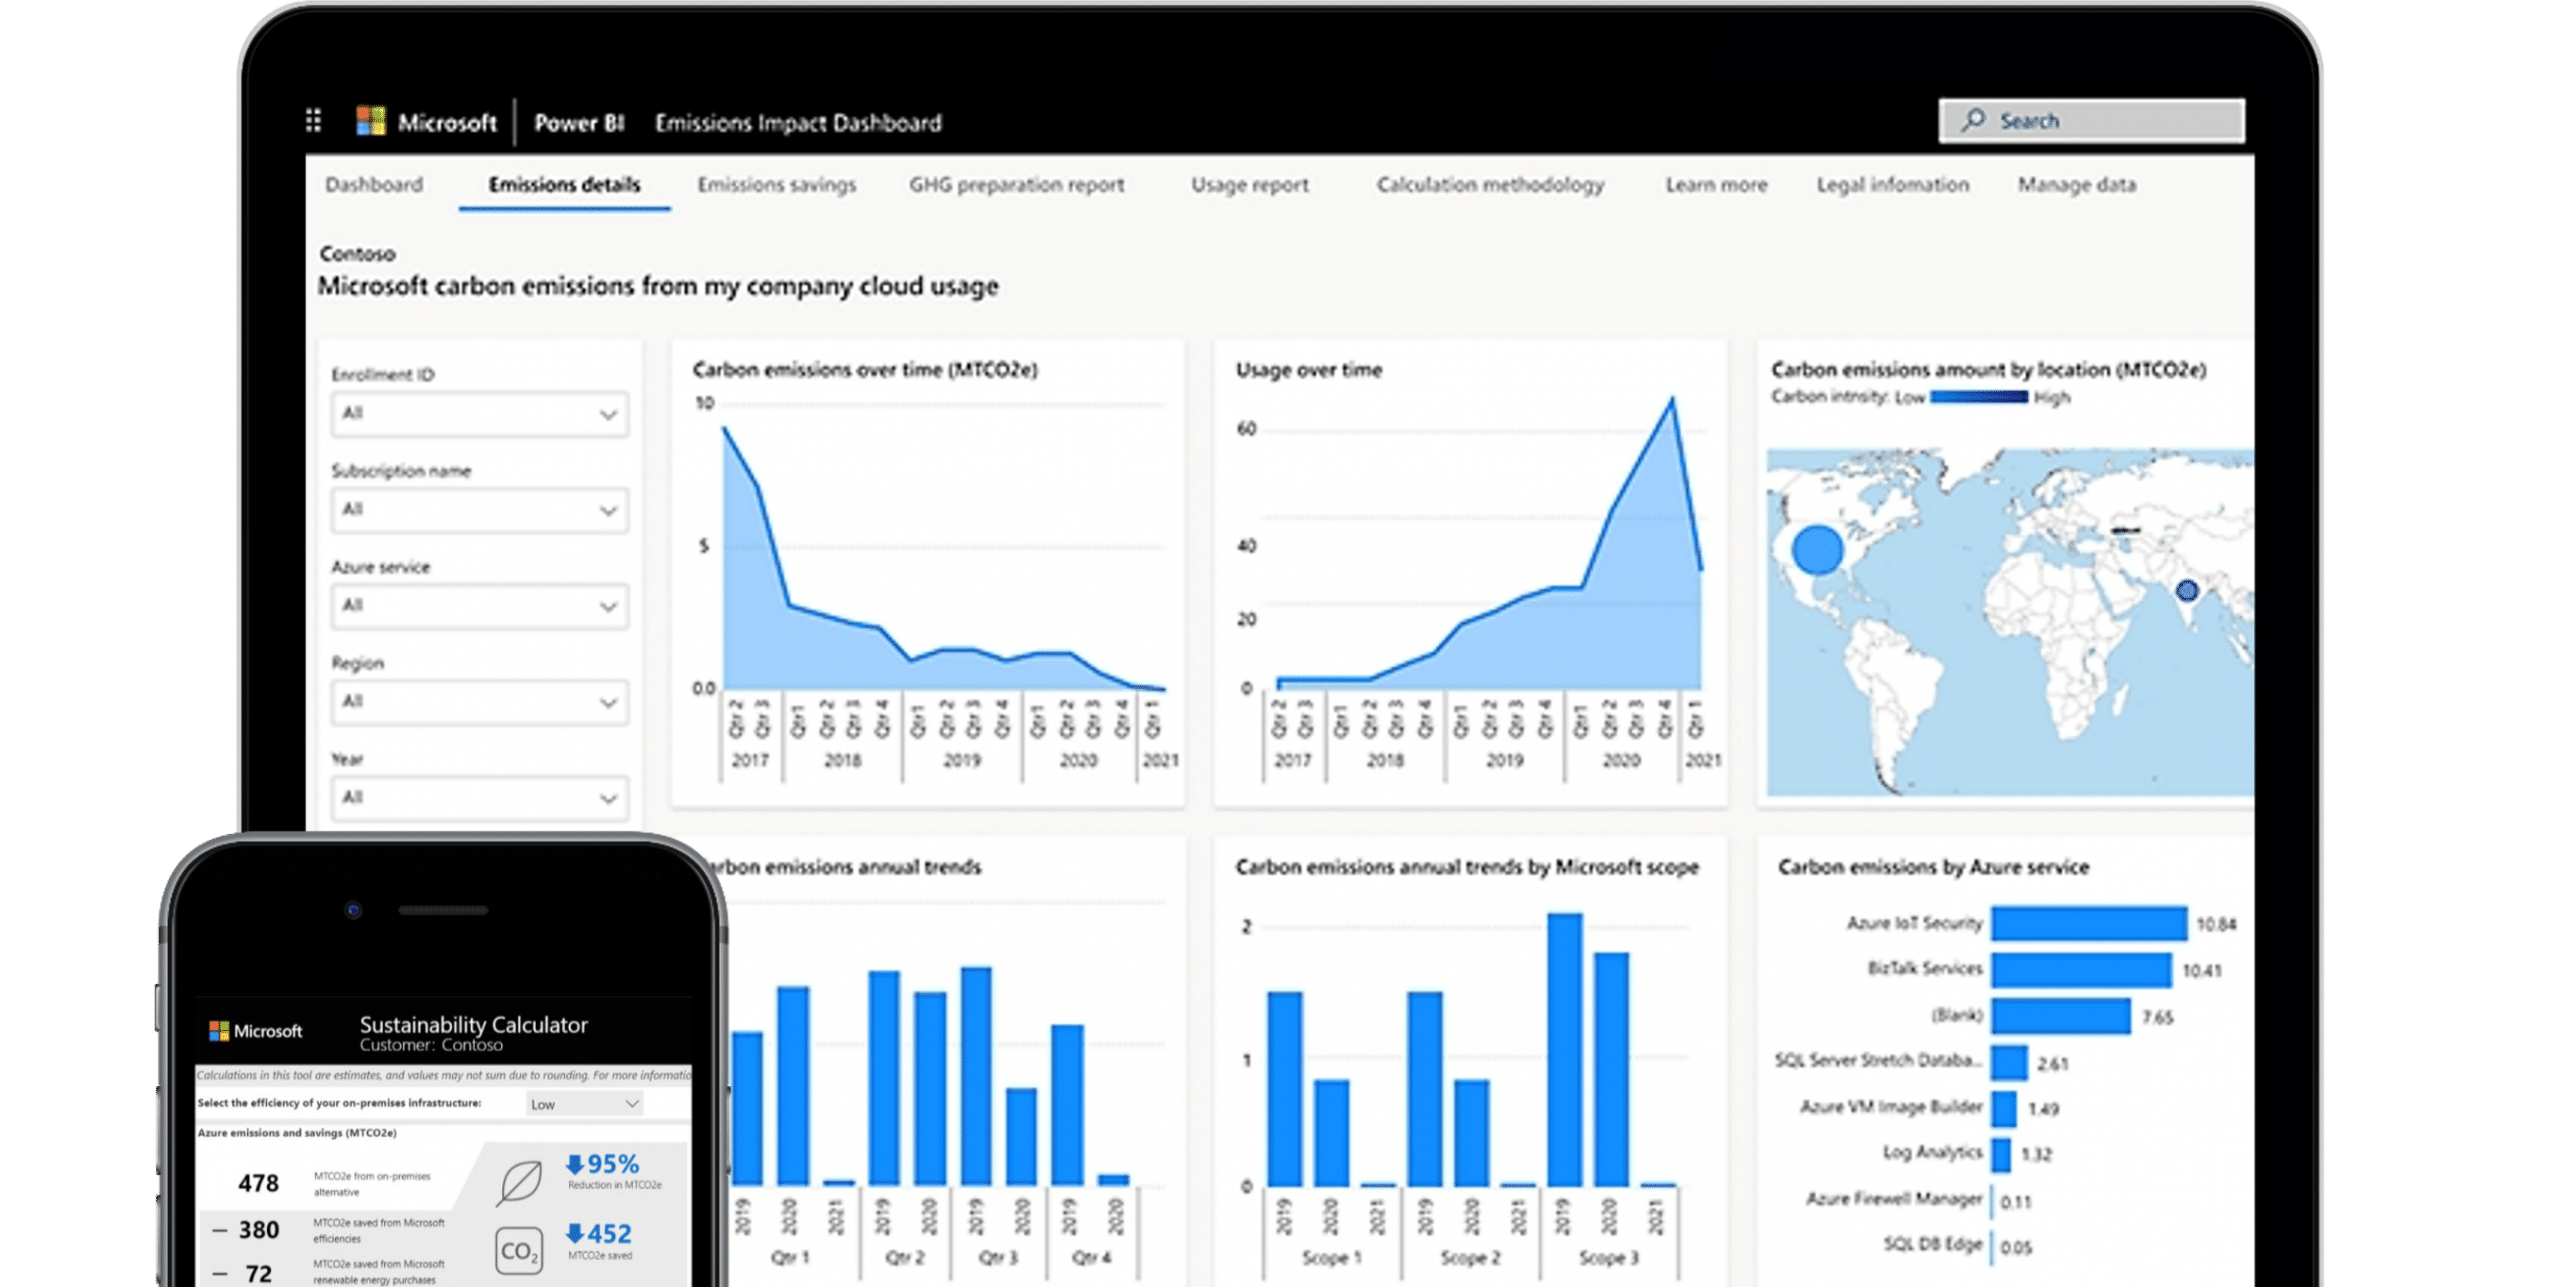Click the search magnifier icon
This screenshot has height=1287, width=2560.
1973,120
